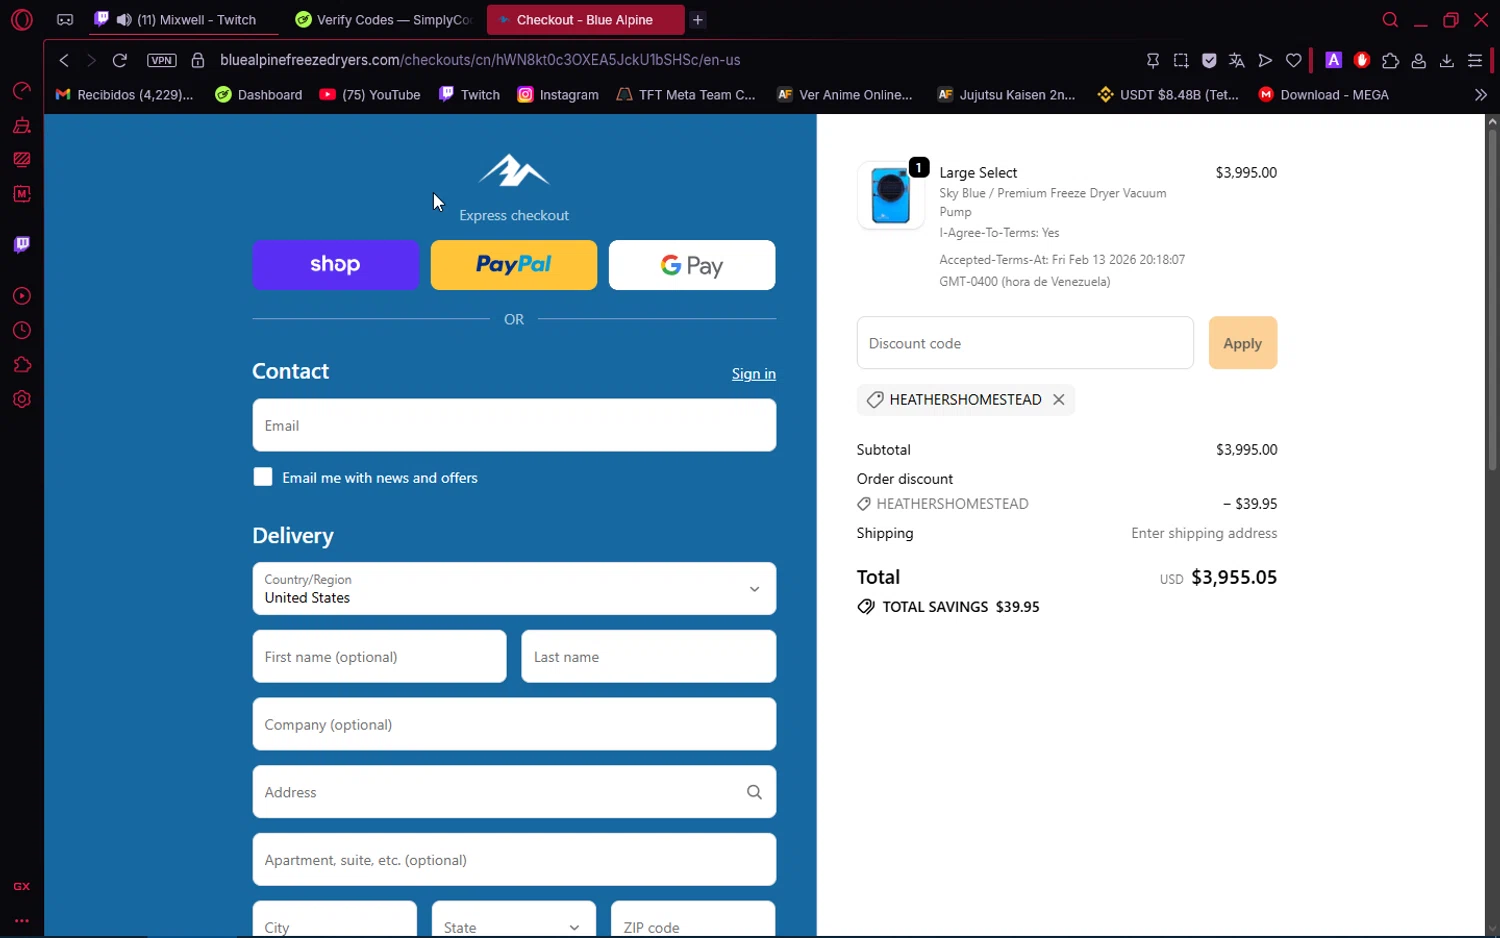Viewport: 1500px width, 938px height.
Task: Select the Checkout - Blue Alpine tab
Action: tap(585, 20)
